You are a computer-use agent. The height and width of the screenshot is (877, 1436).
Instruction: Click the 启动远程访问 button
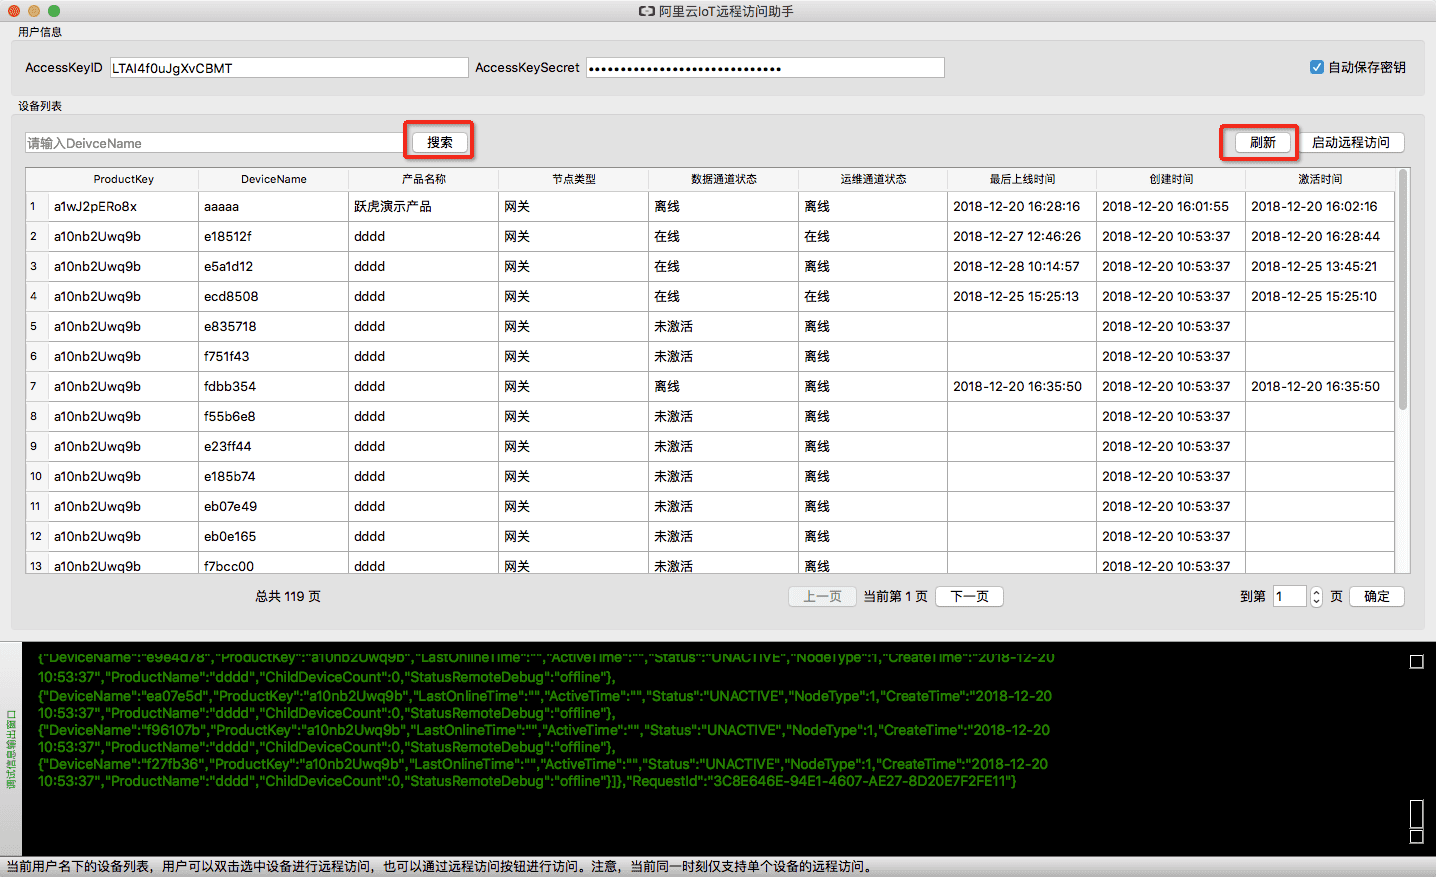tap(1351, 142)
